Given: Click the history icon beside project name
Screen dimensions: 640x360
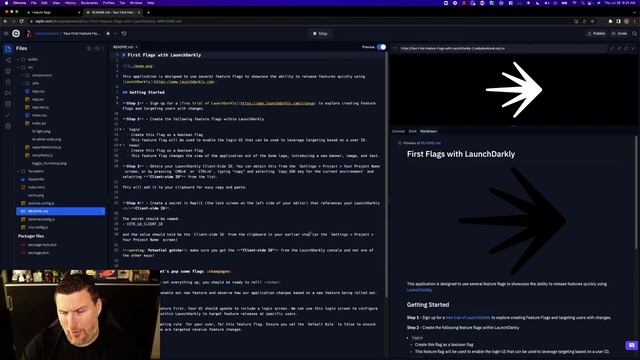Looking at the screenshot, I should (124, 33).
